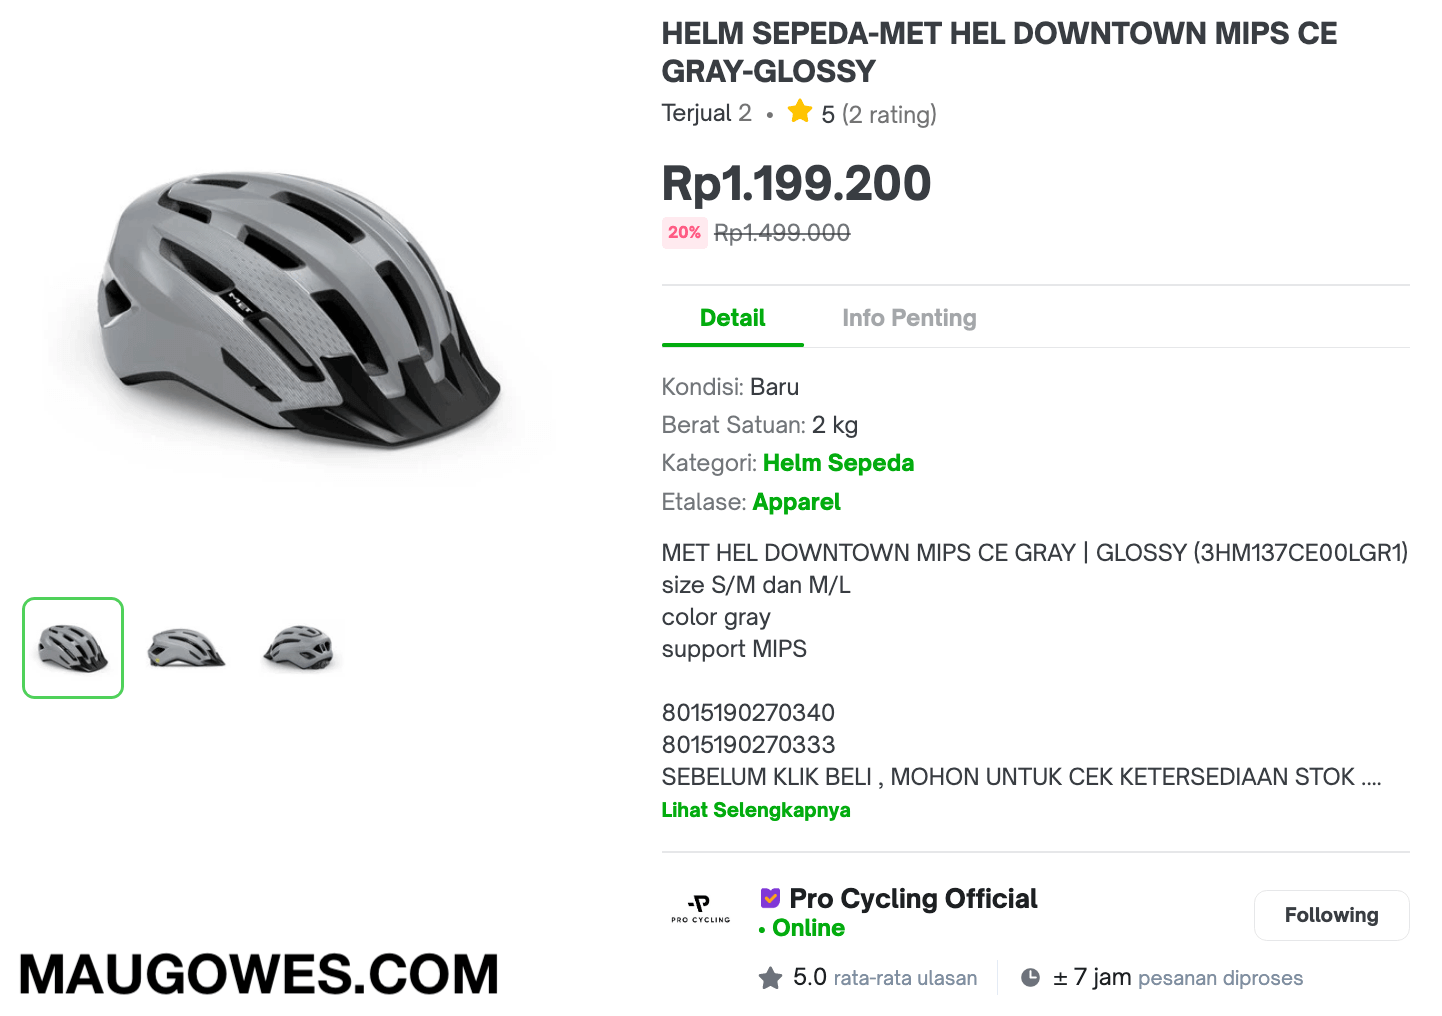This screenshot has width=1442, height=1016.
Task: Select the side-view helmet thumbnail
Action: (x=186, y=648)
